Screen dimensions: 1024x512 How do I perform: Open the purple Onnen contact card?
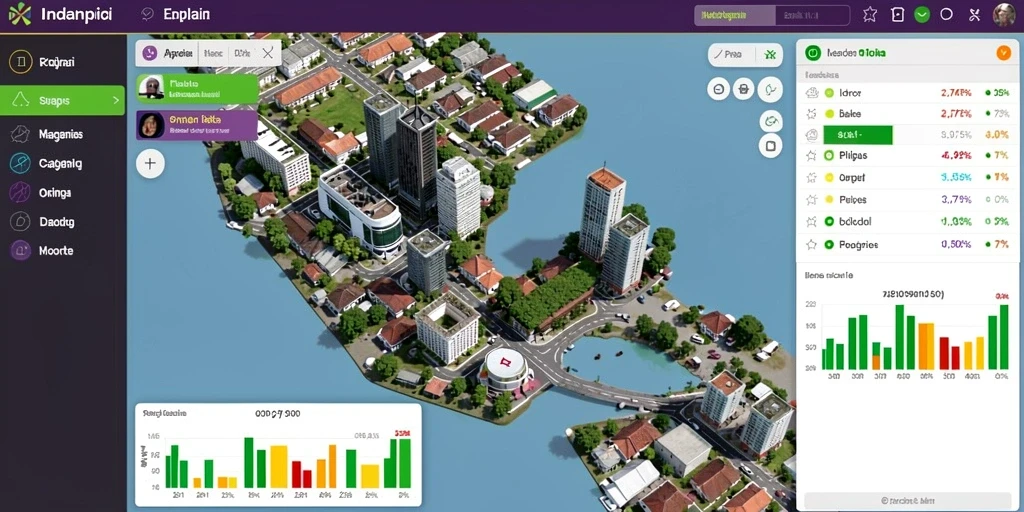tap(197, 125)
